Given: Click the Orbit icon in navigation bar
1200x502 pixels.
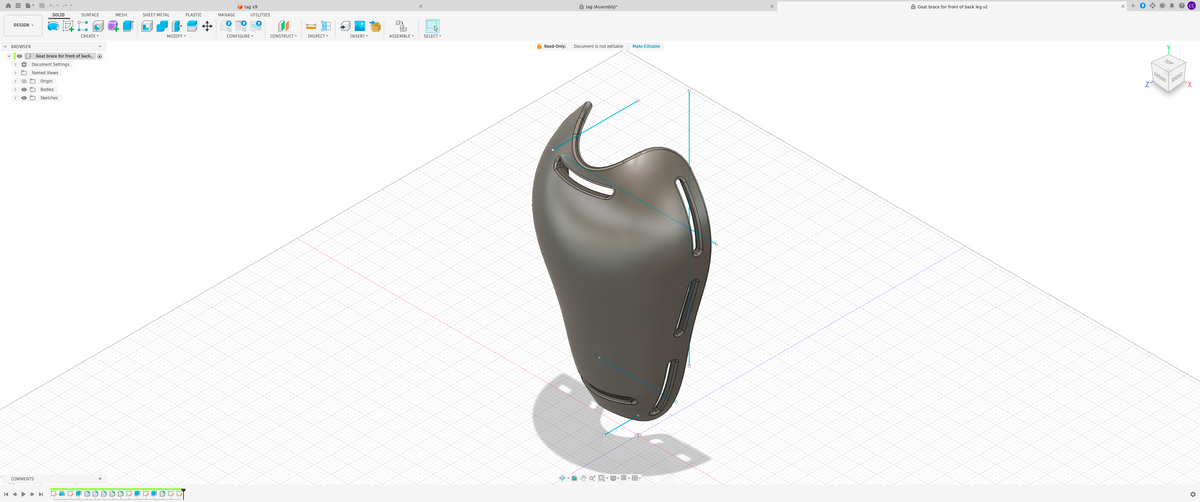Looking at the screenshot, I should coord(562,478).
